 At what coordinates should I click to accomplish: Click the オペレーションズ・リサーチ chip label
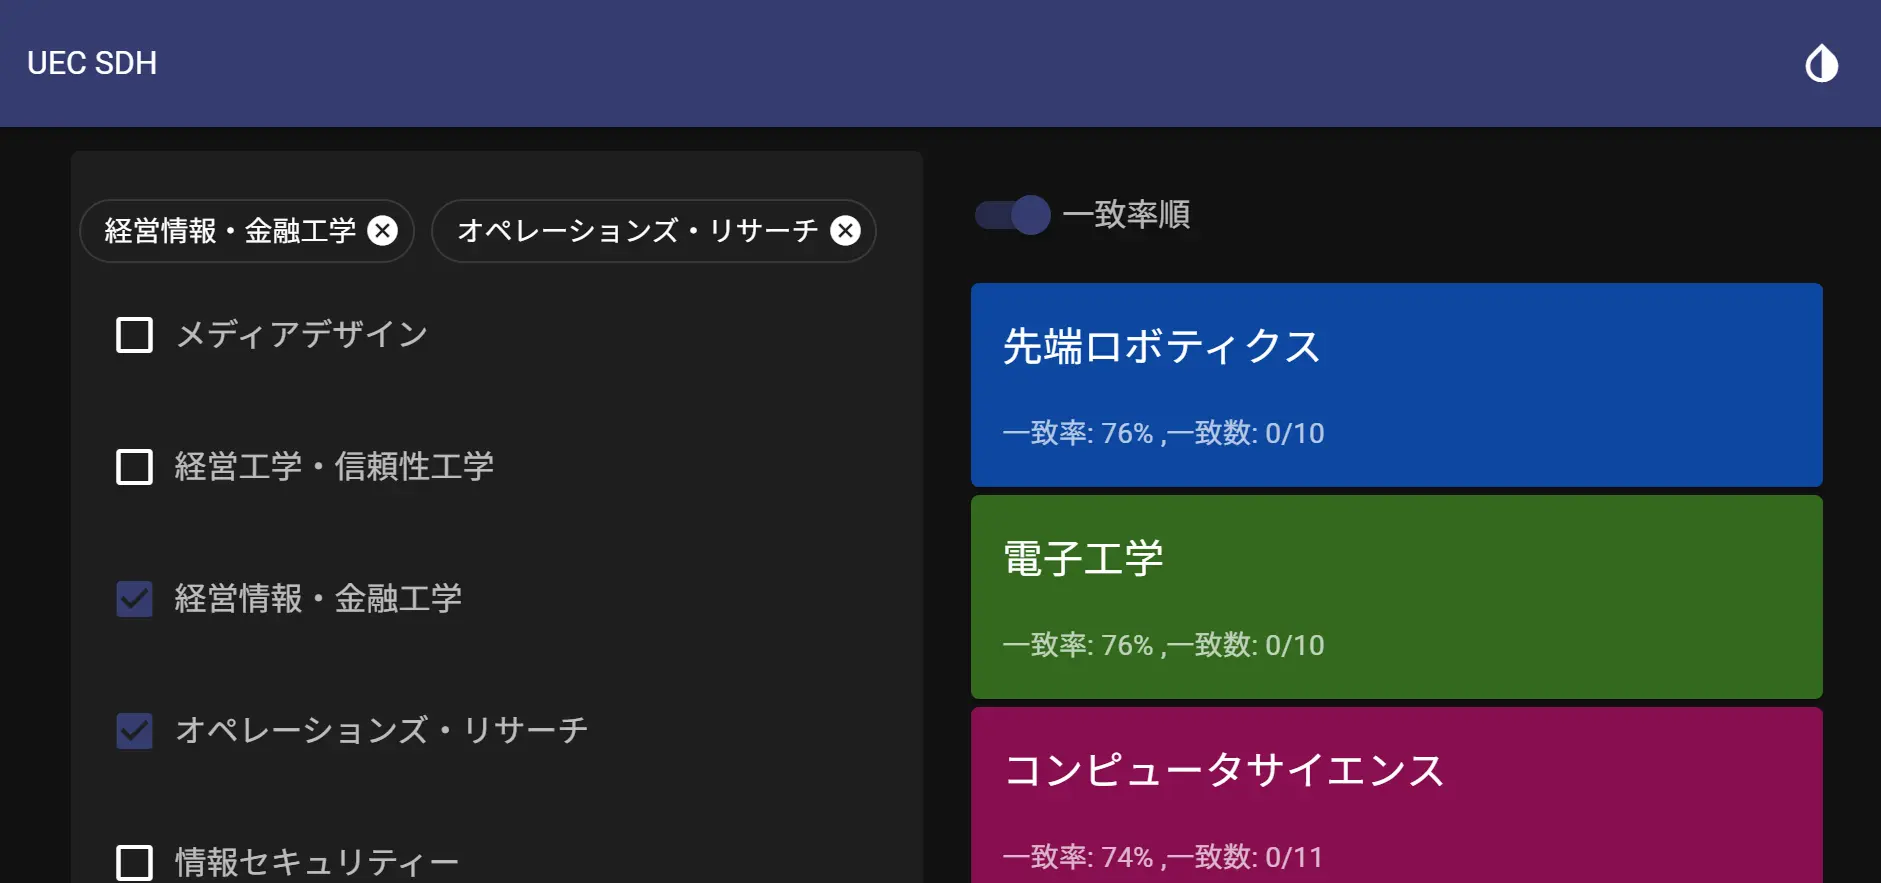tap(637, 231)
